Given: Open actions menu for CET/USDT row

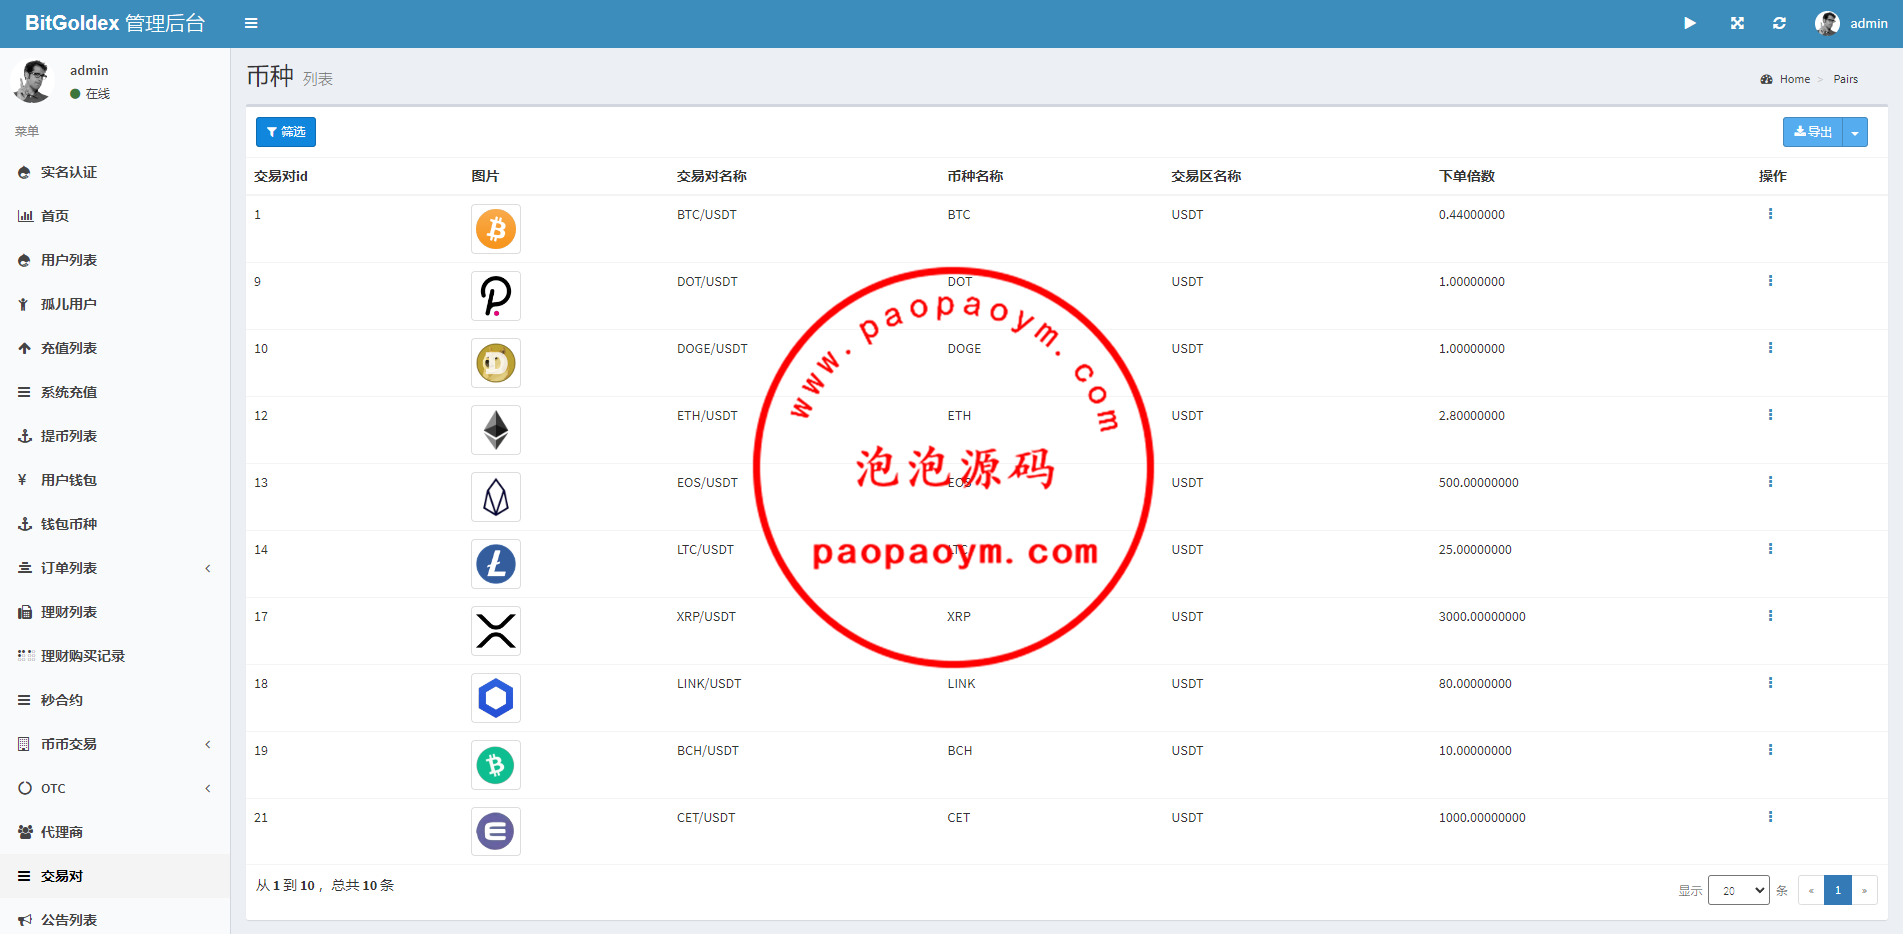Looking at the screenshot, I should 1770,817.
